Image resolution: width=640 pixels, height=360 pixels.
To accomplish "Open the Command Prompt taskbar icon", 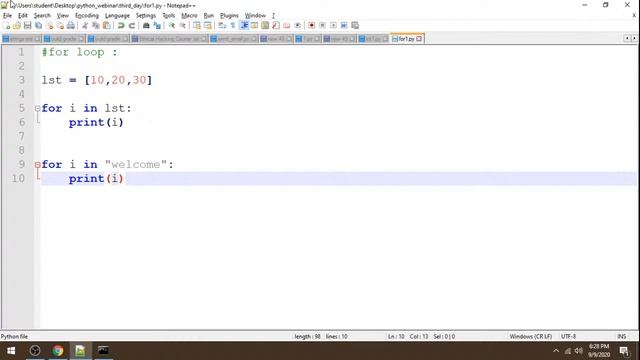I will click(x=103, y=351).
